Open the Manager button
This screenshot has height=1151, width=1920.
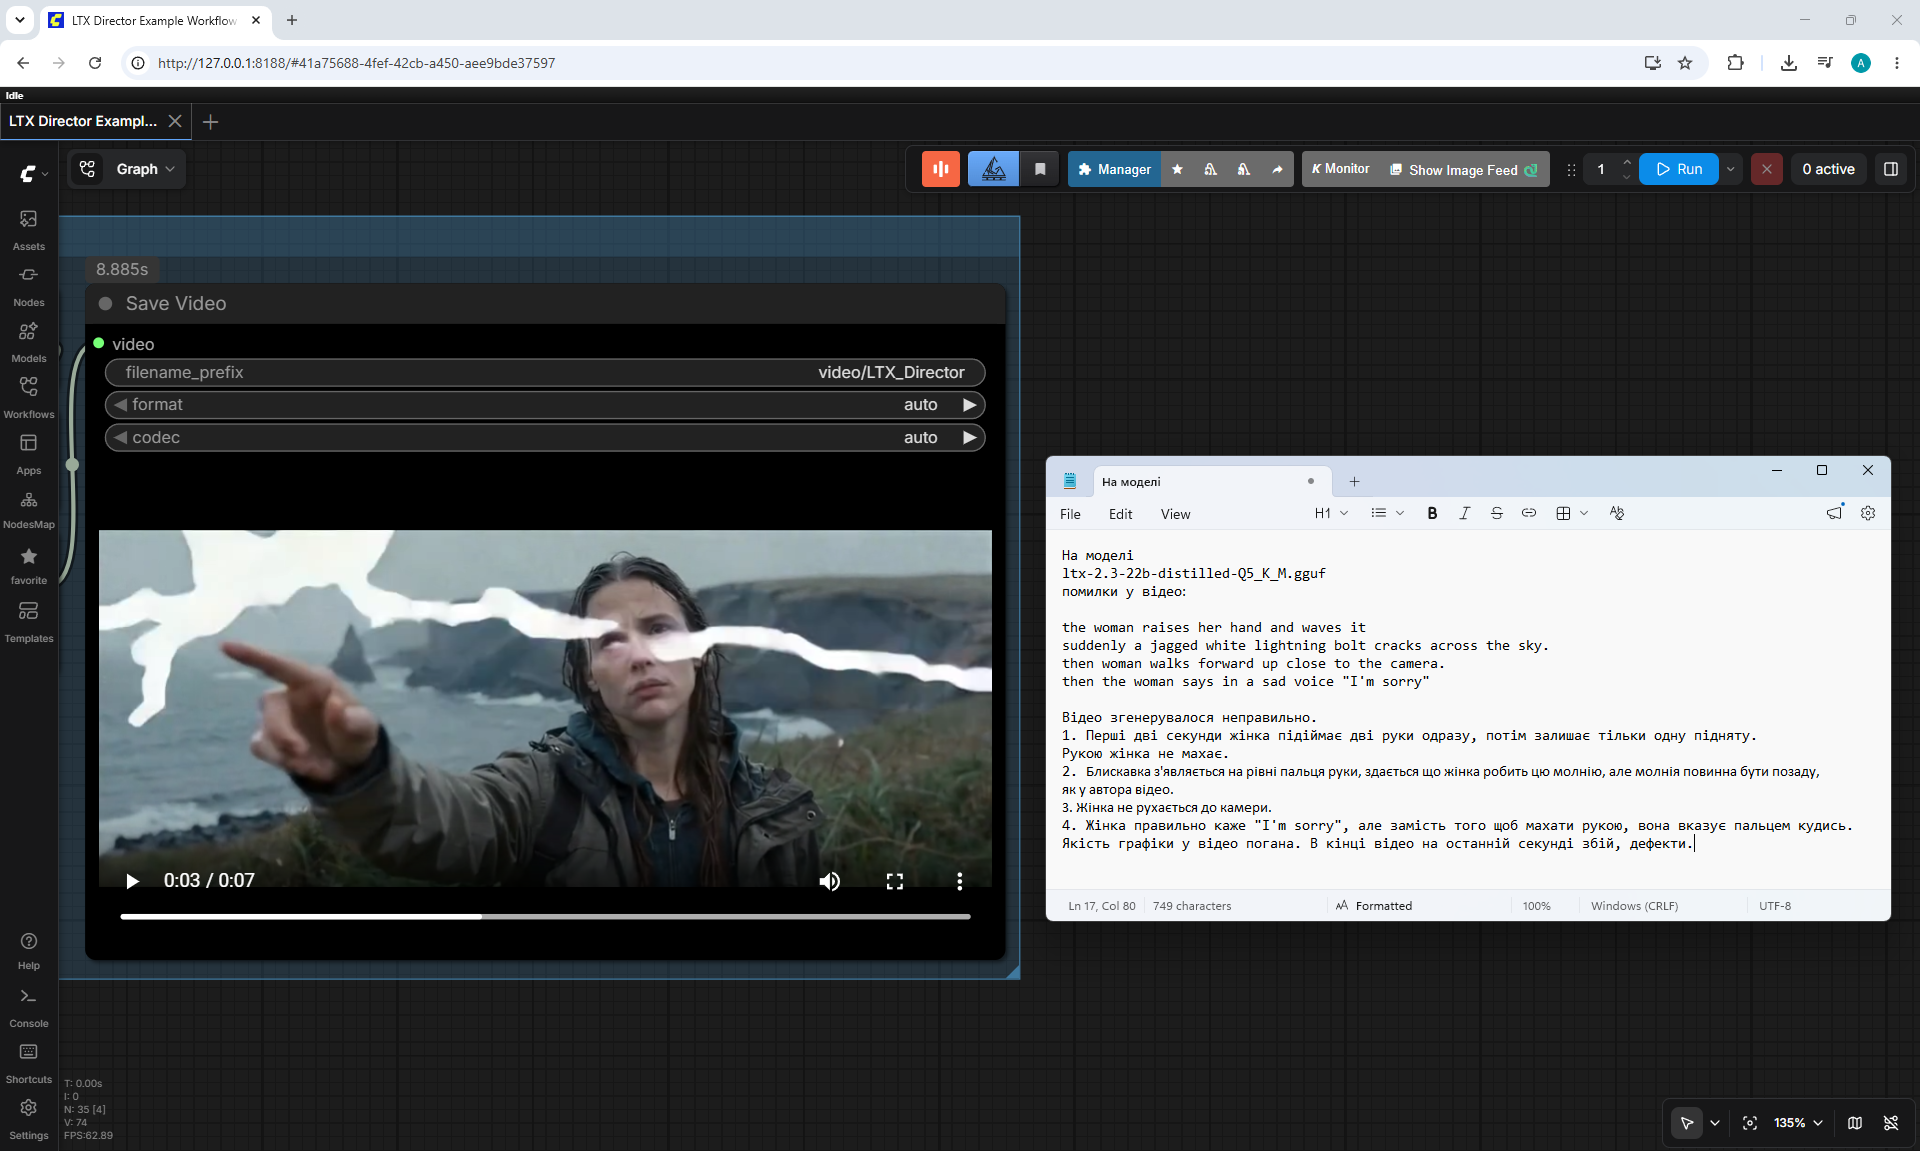tap(1114, 169)
